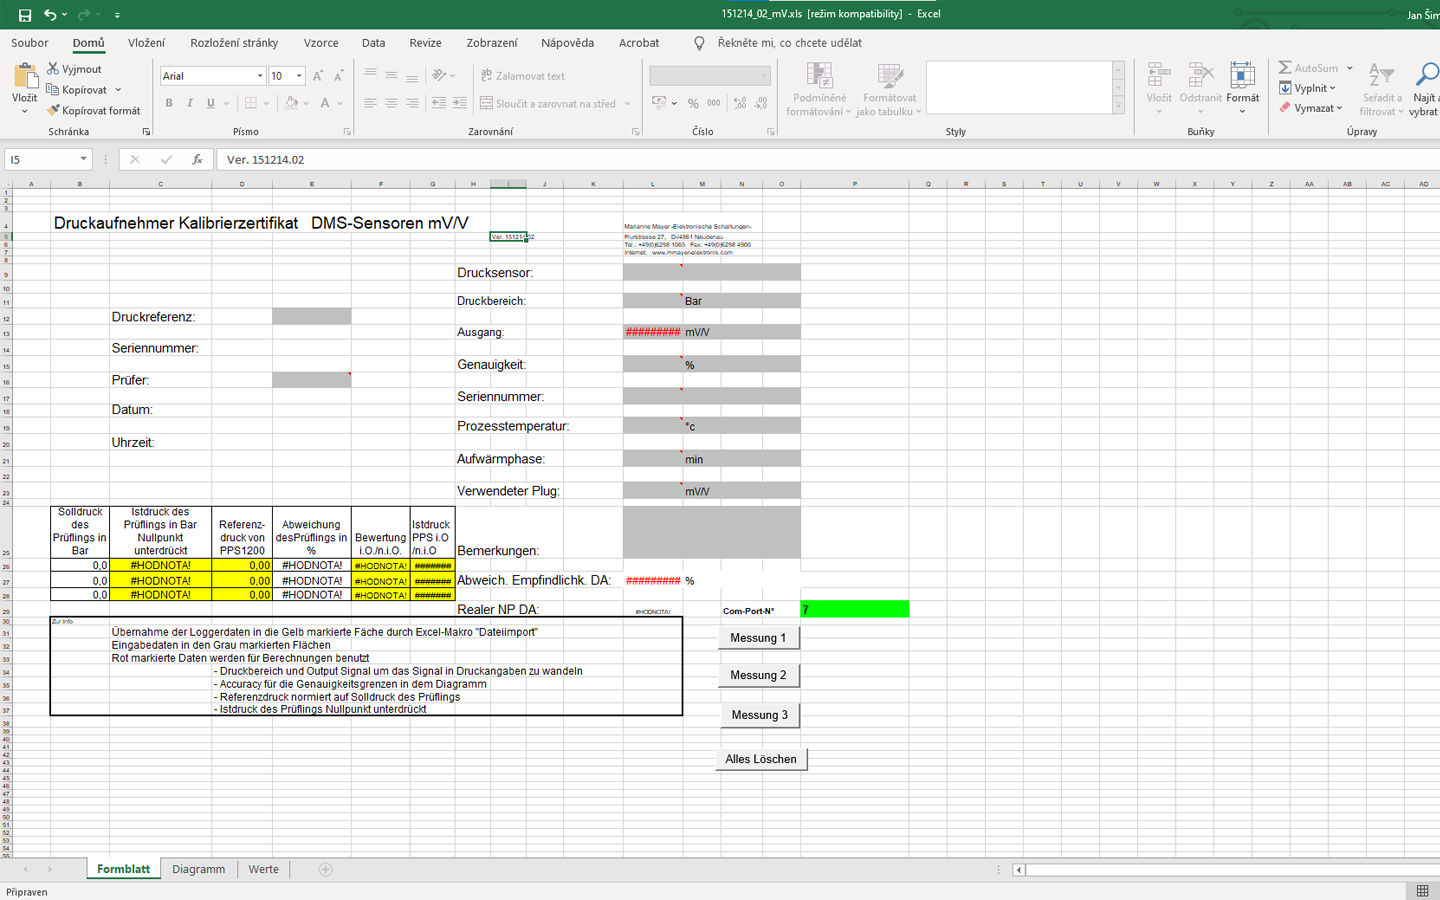This screenshot has height=900, width=1440.
Task: Click Sloučit a zarovnat na střed
Action: click(548, 103)
